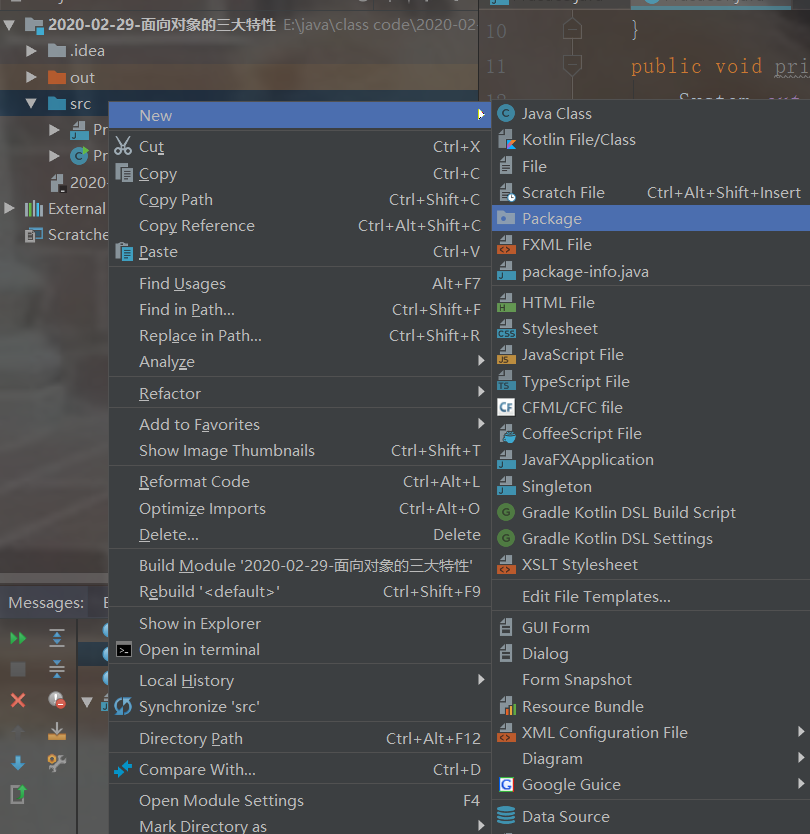Image resolution: width=810 pixels, height=834 pixels.
Task: Expand the out folder arrow
Action: 31,77
